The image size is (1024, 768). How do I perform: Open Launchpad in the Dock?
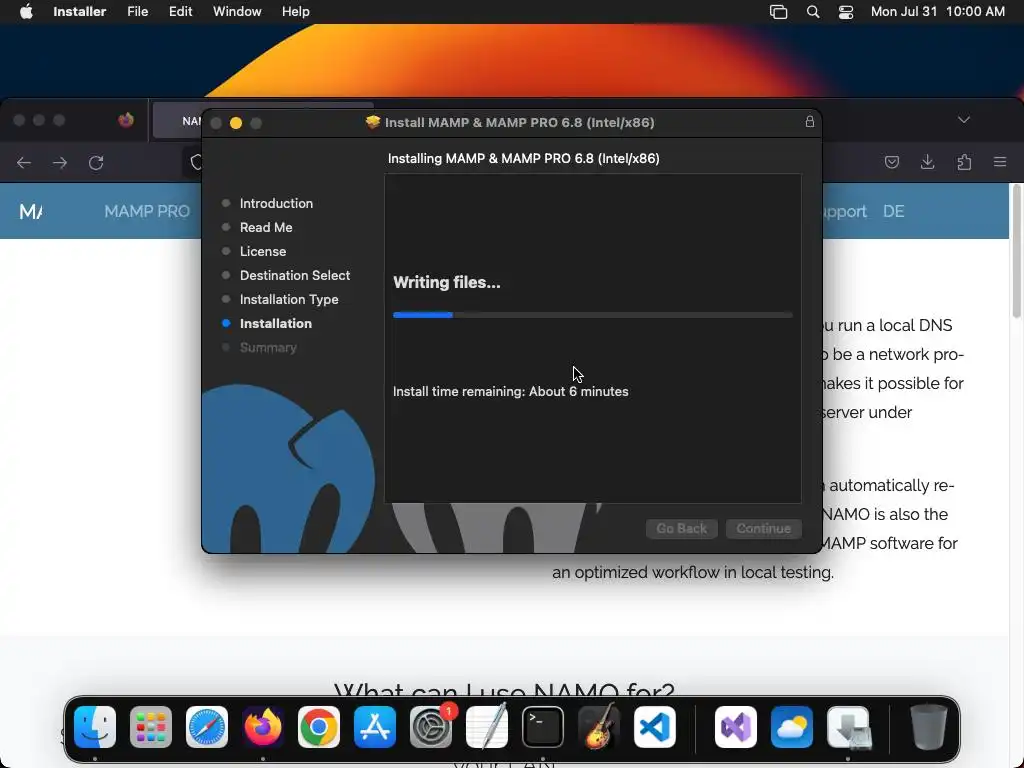coord(151,727)
